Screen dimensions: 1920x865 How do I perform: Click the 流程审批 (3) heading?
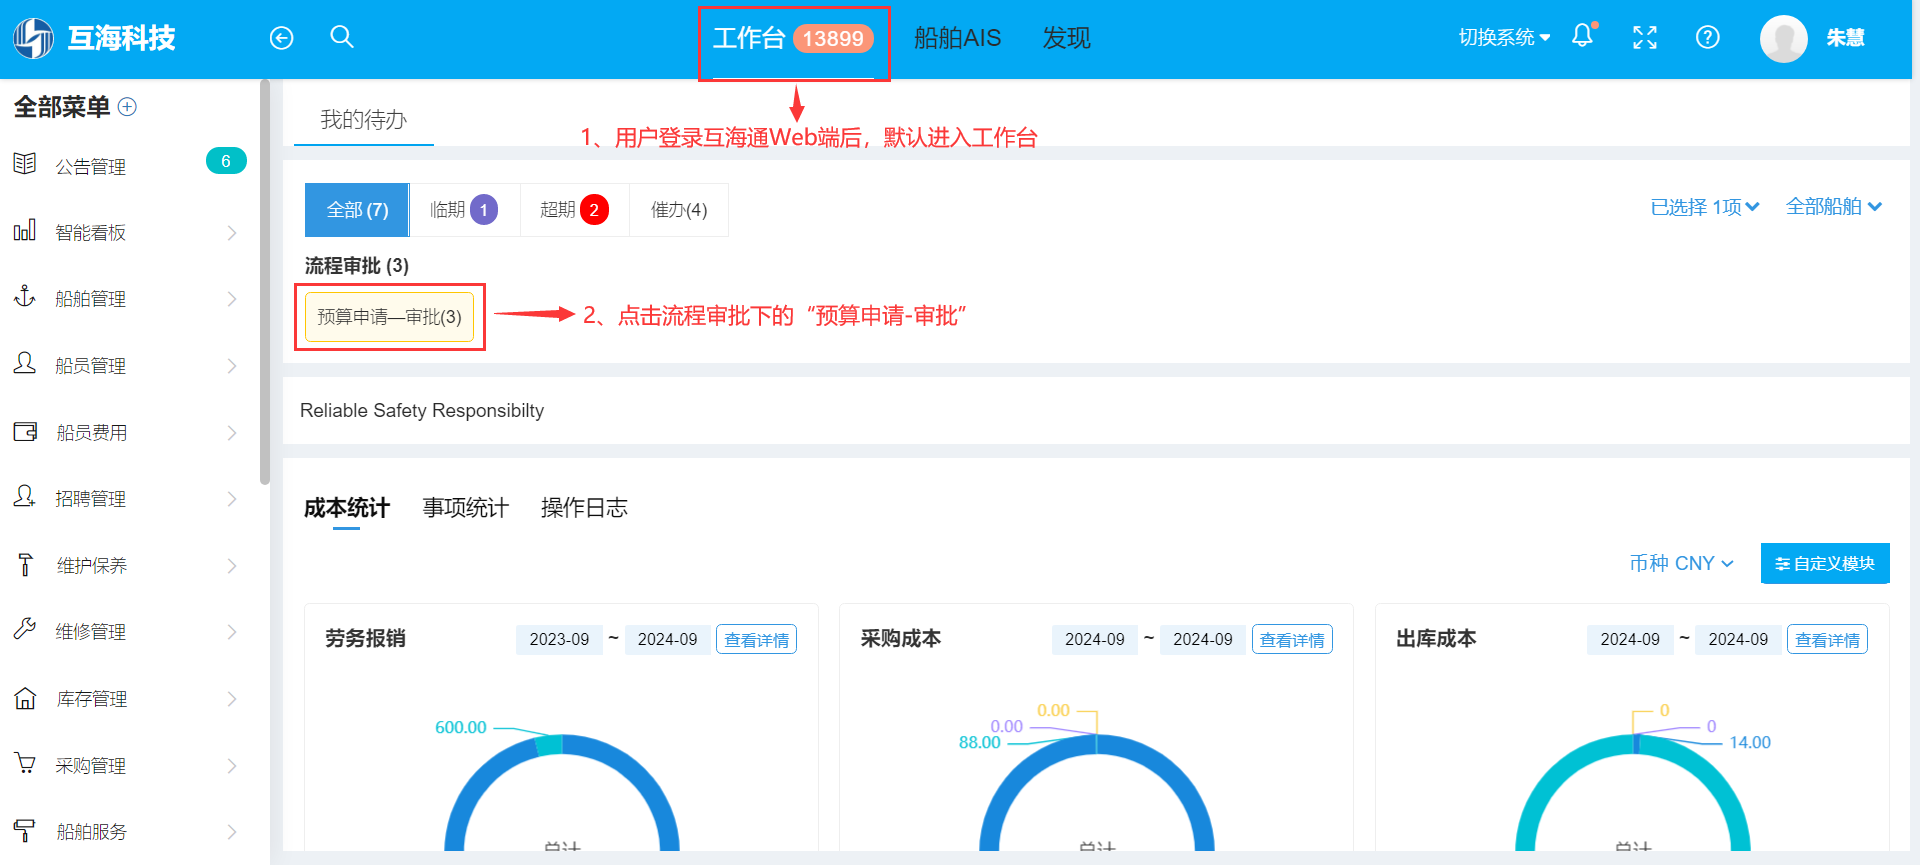coord(357,266)
